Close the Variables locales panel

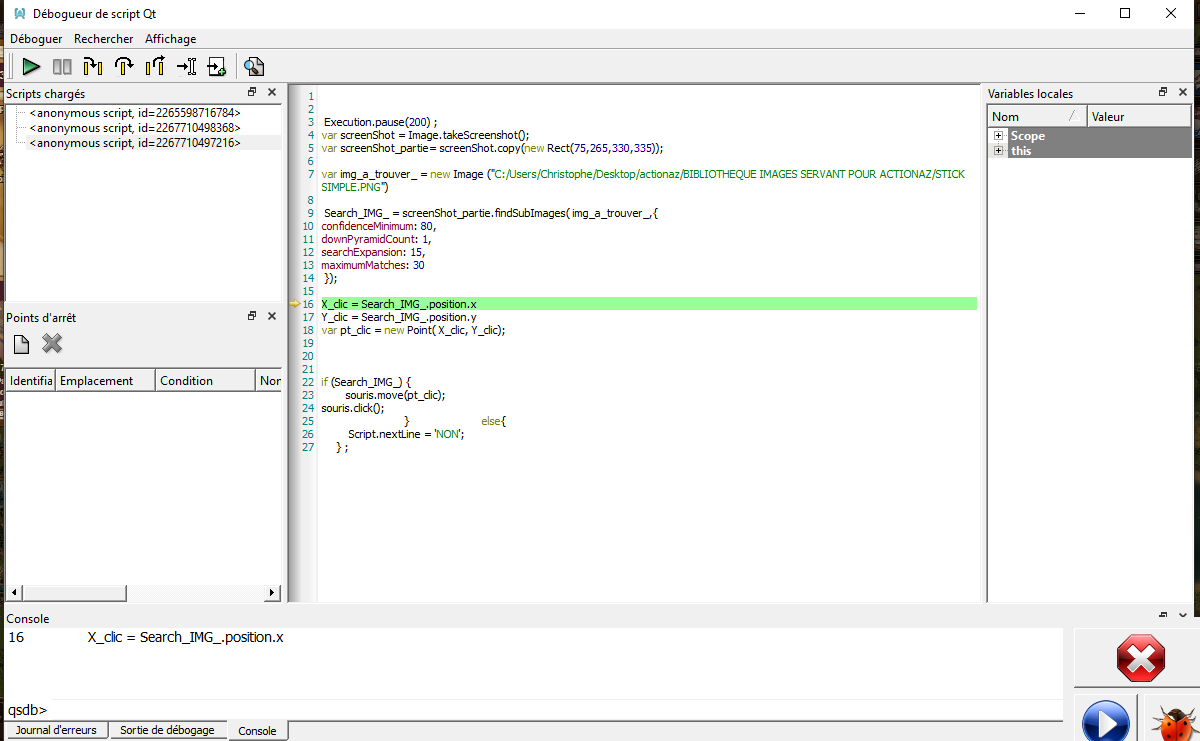(1183, 92)
